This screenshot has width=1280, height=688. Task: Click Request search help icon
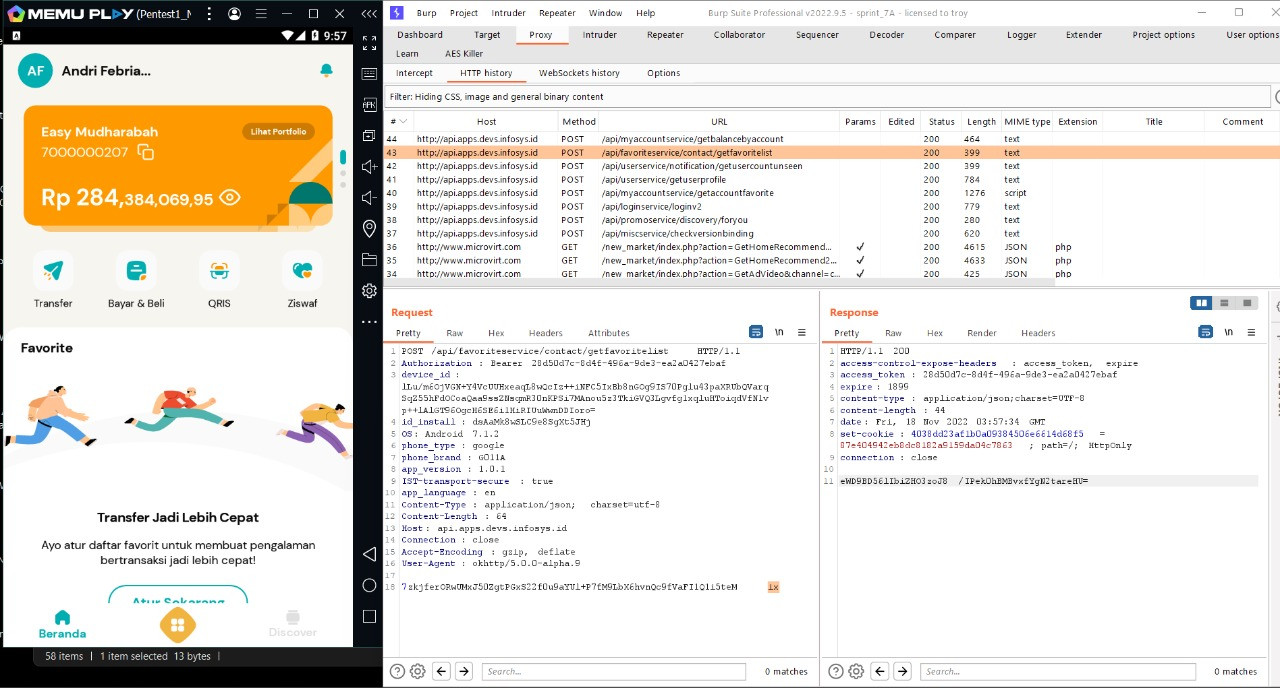pyautogui.click(x=398, y=672)
